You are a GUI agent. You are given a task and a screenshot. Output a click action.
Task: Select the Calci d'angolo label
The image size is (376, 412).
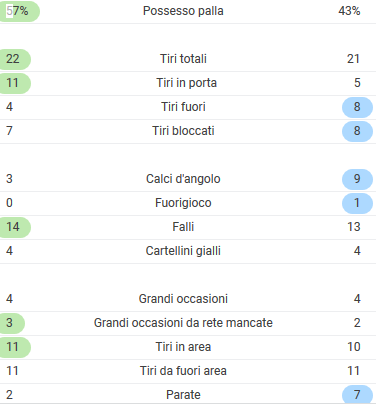click(183, 179)
